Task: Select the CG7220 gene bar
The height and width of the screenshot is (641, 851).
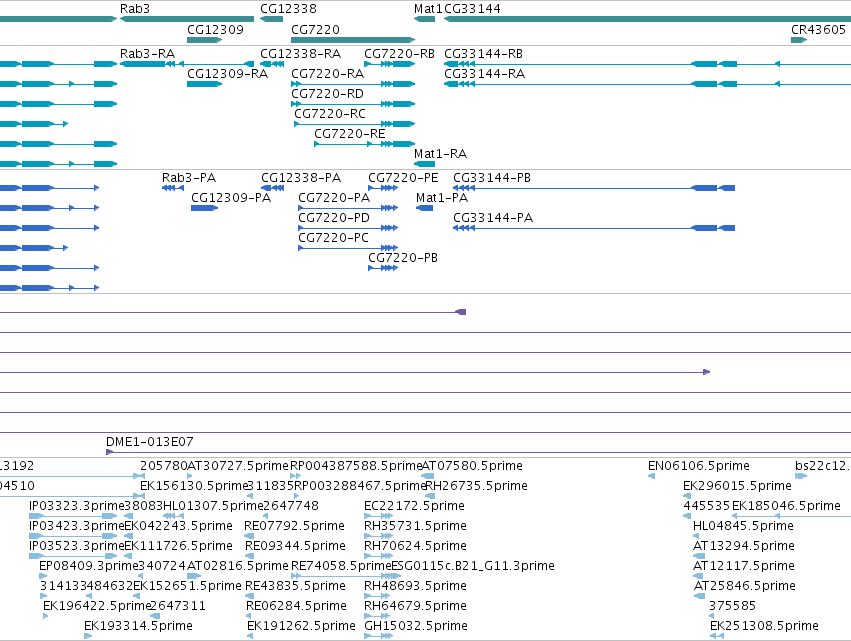Action: [x=353, y=40]
